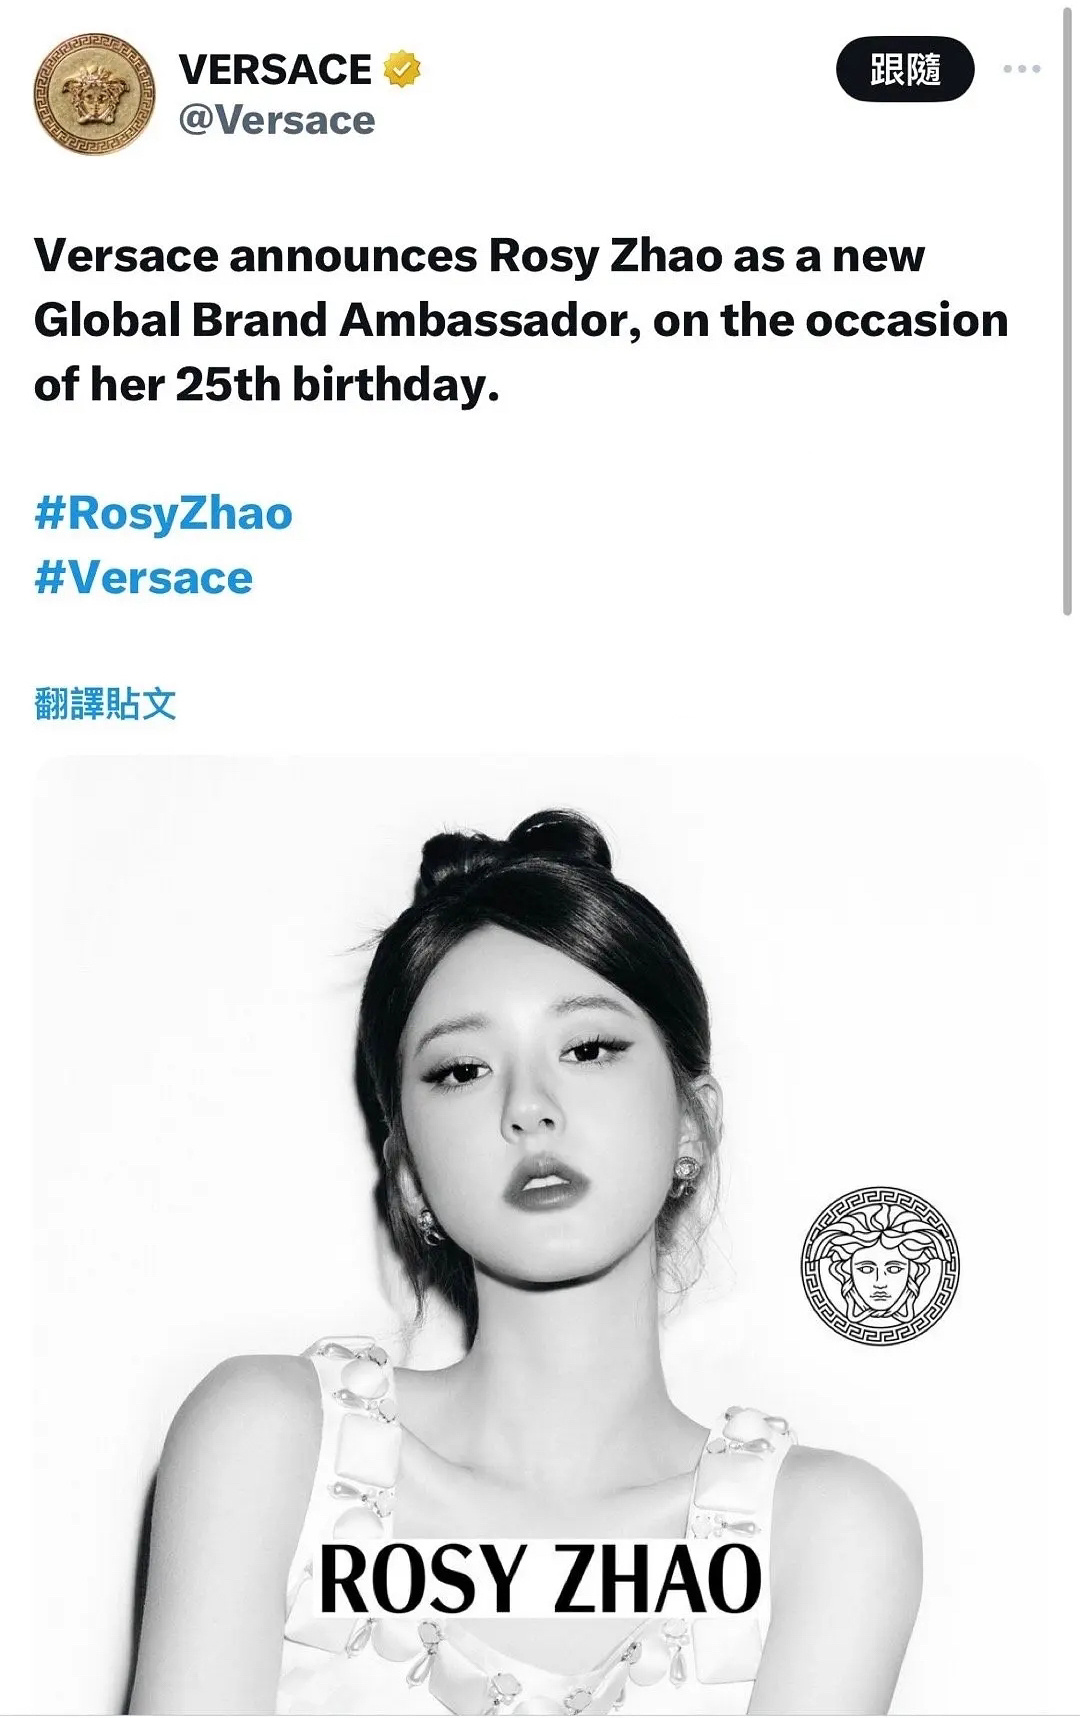Open the three-dot more options menu
Image resolution: width=1080 pixels, height=1718 pixels.
tap(1021, 69)
